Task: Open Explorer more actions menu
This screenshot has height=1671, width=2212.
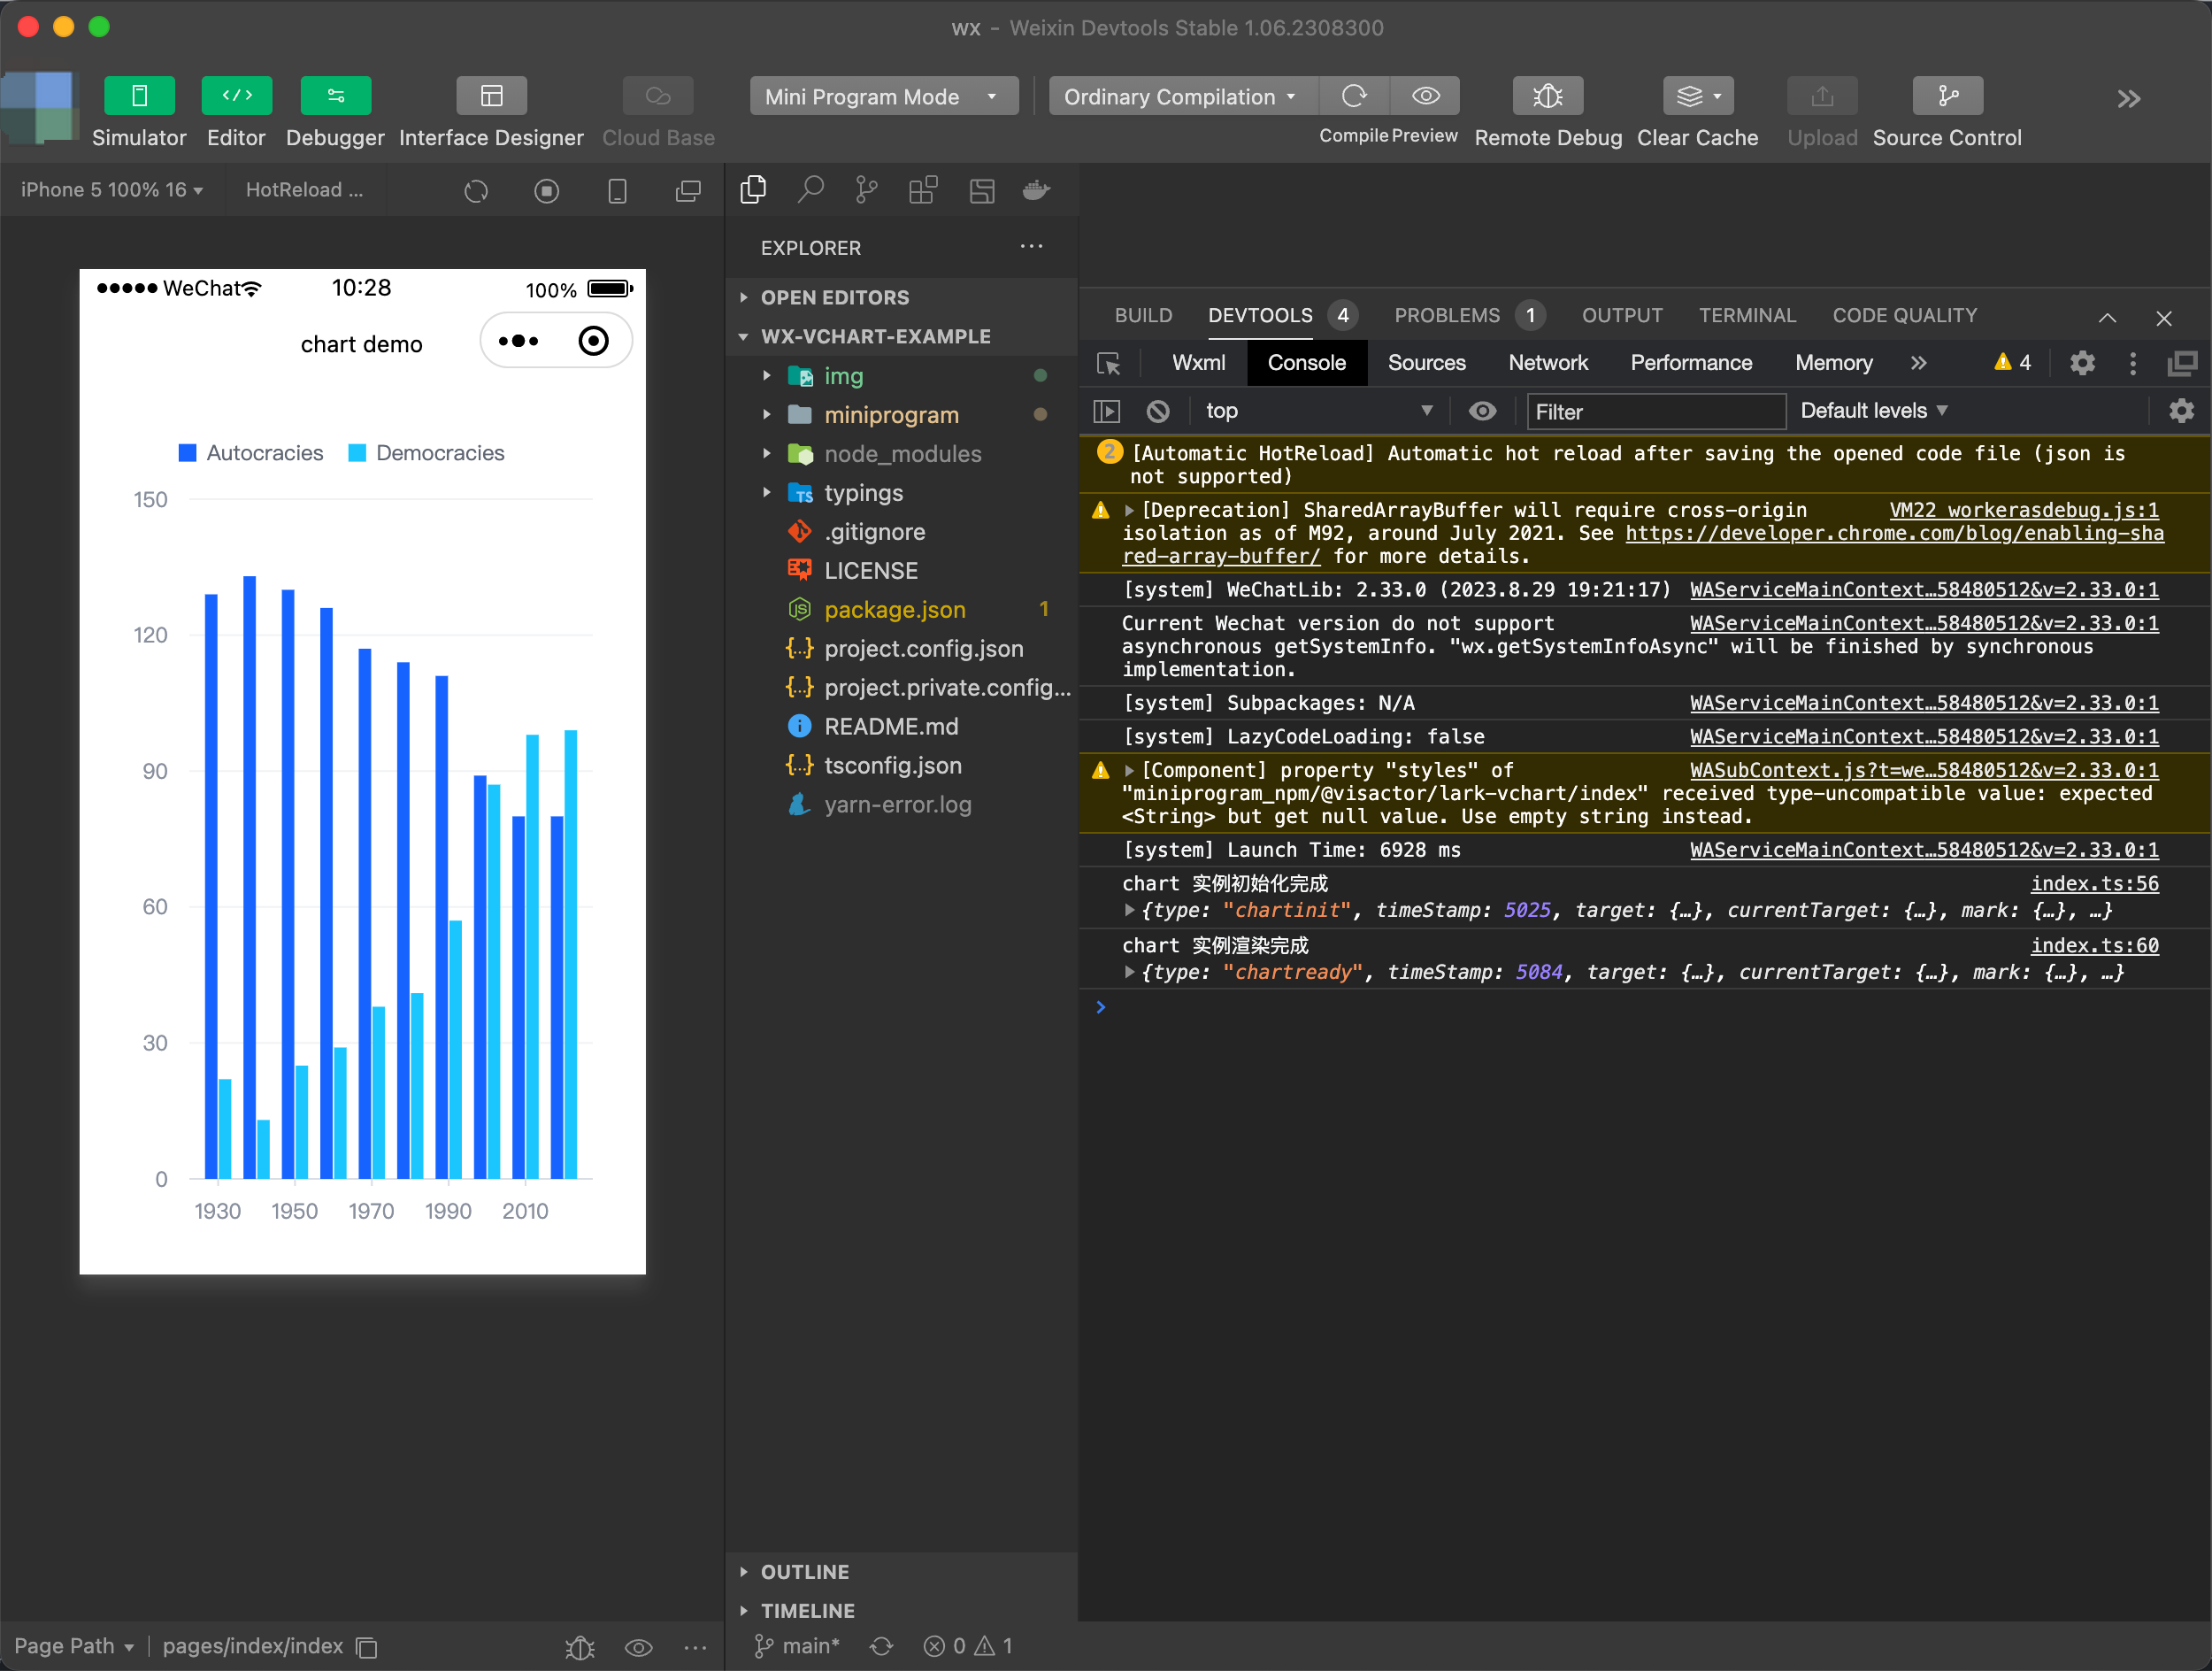Action: click(1031, 246)
